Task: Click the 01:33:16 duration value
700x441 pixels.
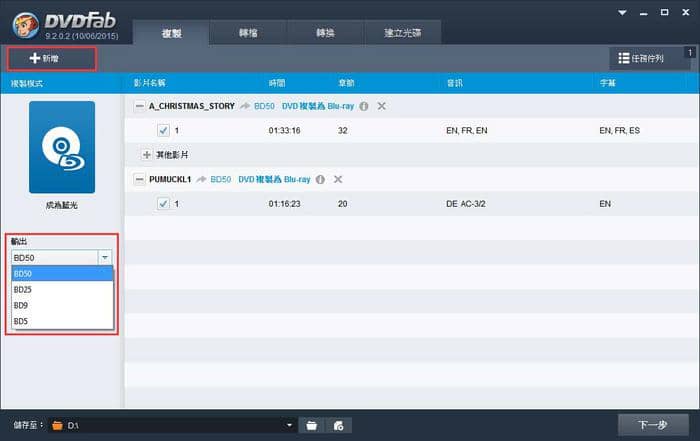Action: [284, 130]
